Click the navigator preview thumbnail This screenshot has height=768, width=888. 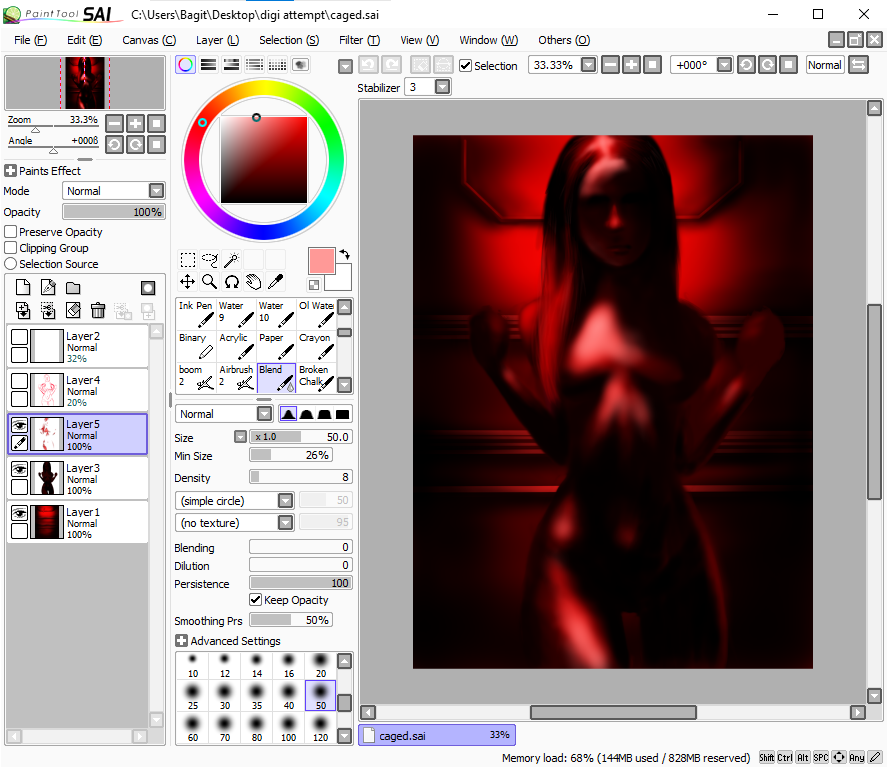click(85, 83)
